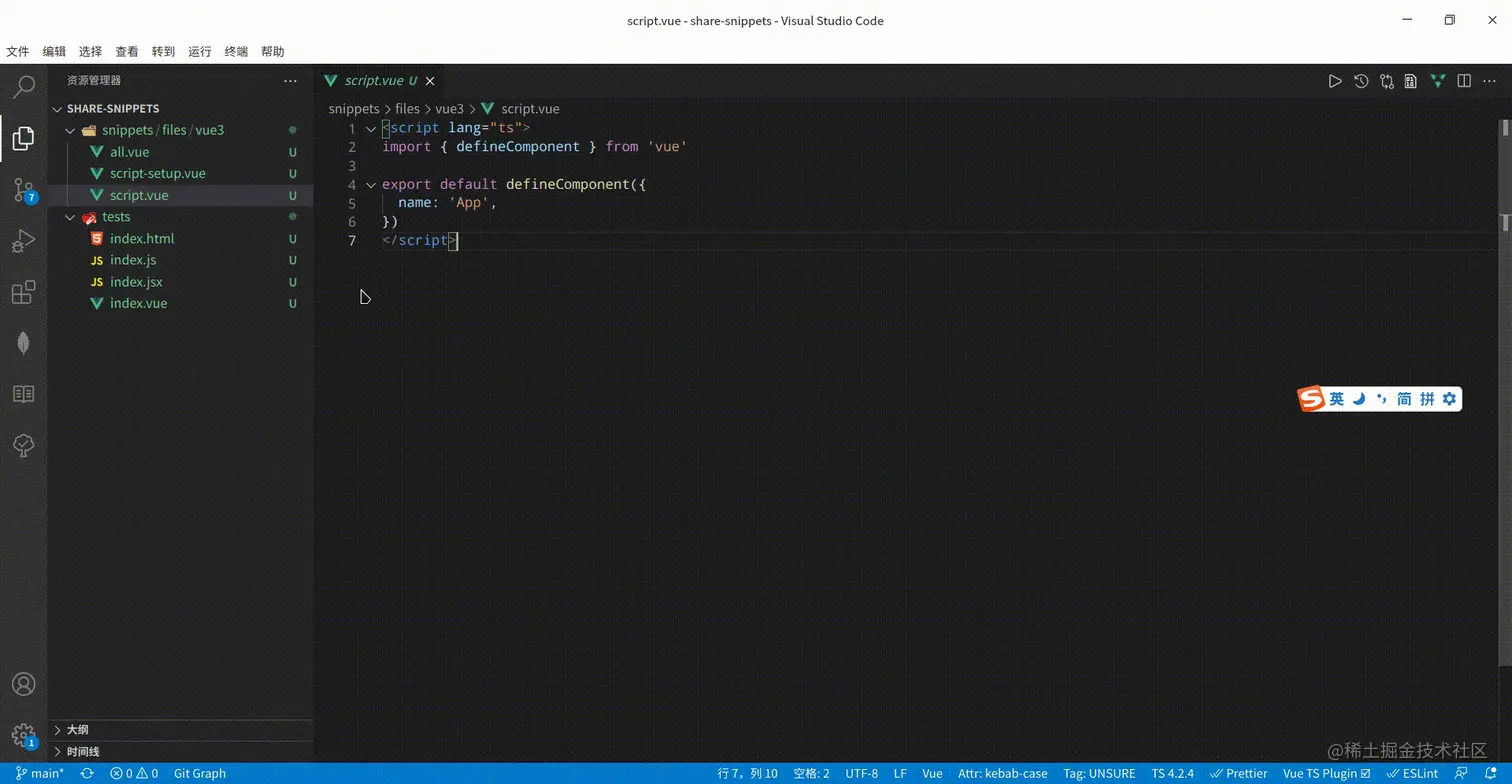This screenshot has height=784, width=1512.
Task: Open the Accounts icon
Action: pos(24,684)
